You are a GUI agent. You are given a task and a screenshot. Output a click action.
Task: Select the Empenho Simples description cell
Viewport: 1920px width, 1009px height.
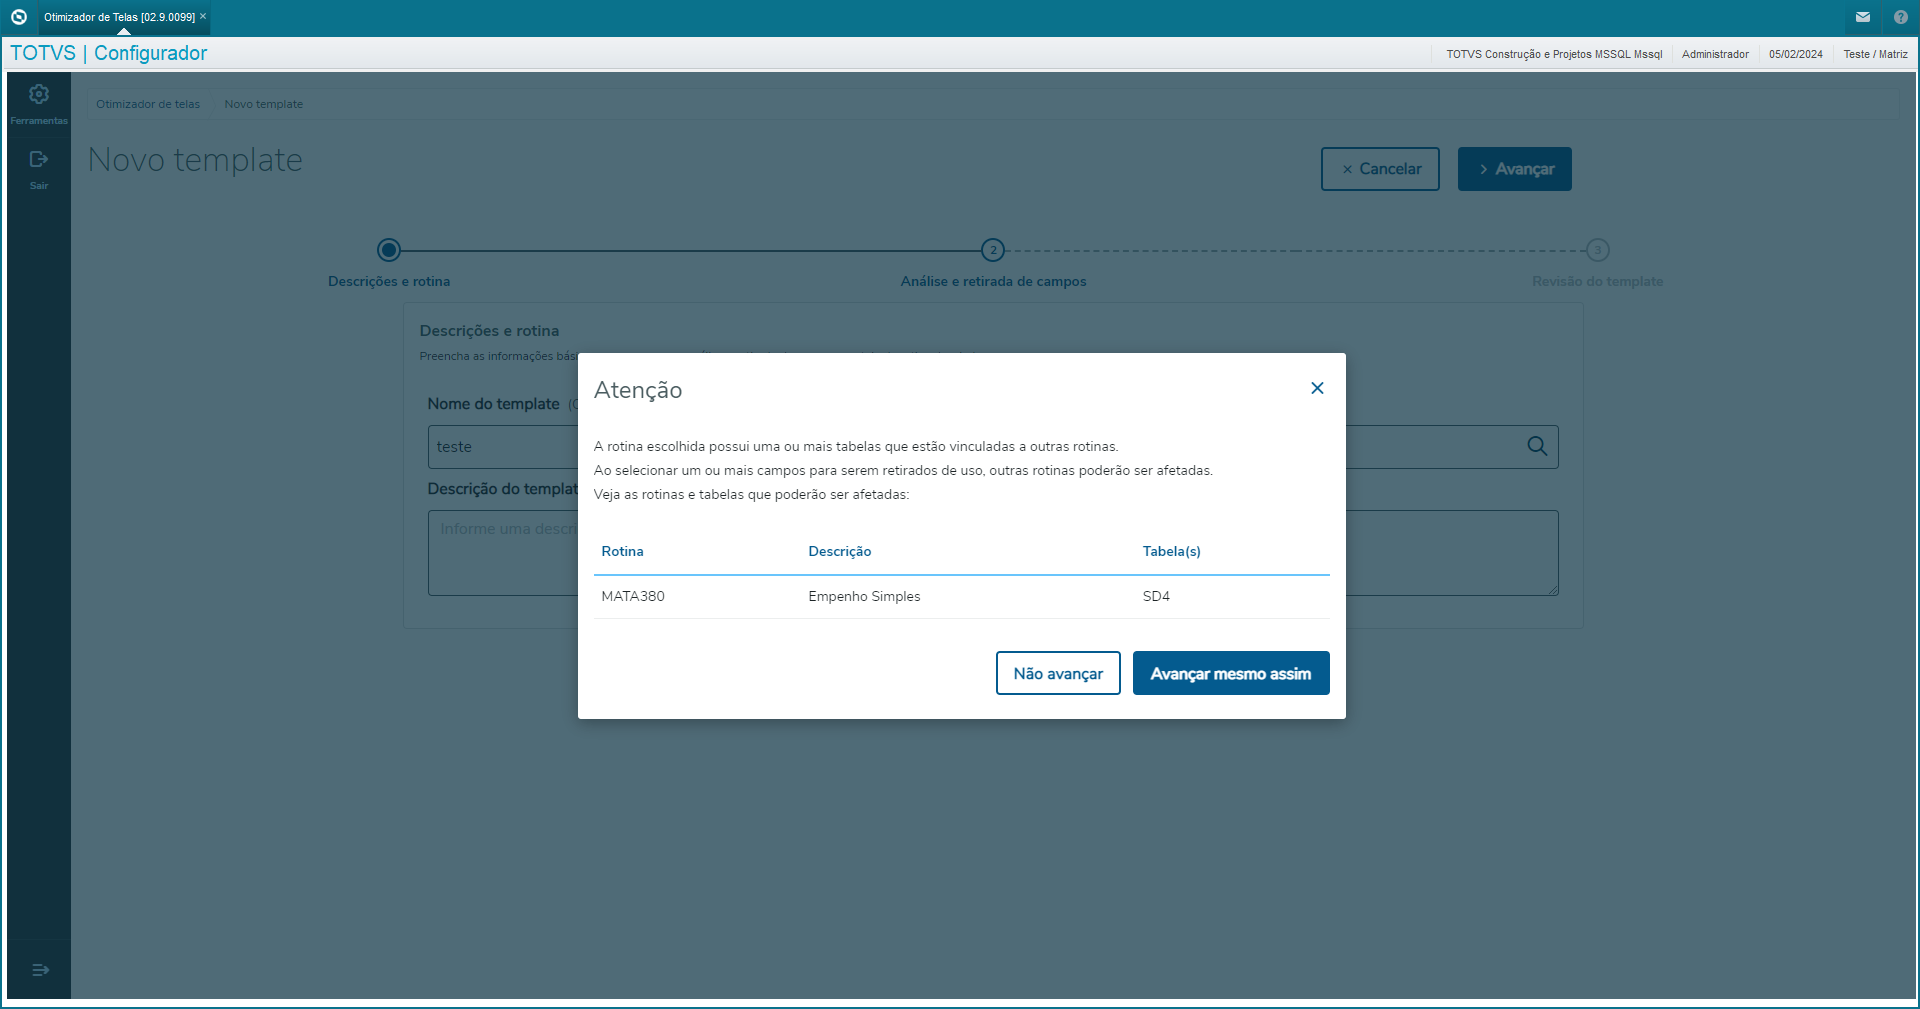[864, 596]
